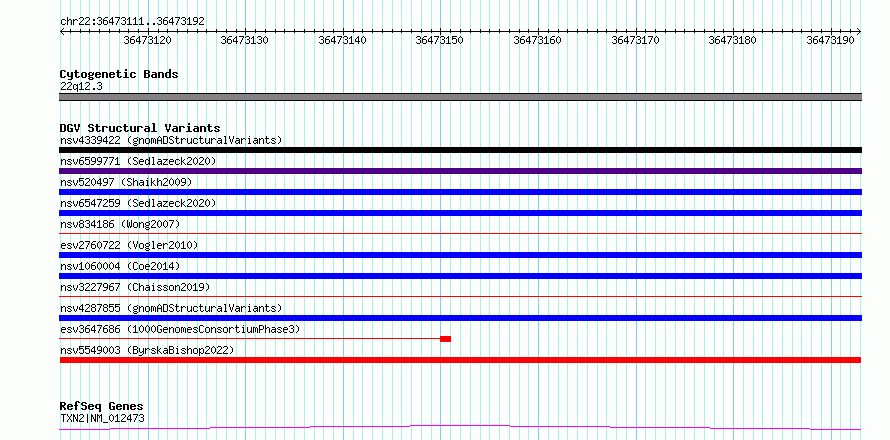
Task: Click the blue nsv520497 variant bar
Action: tap(460, 192)
